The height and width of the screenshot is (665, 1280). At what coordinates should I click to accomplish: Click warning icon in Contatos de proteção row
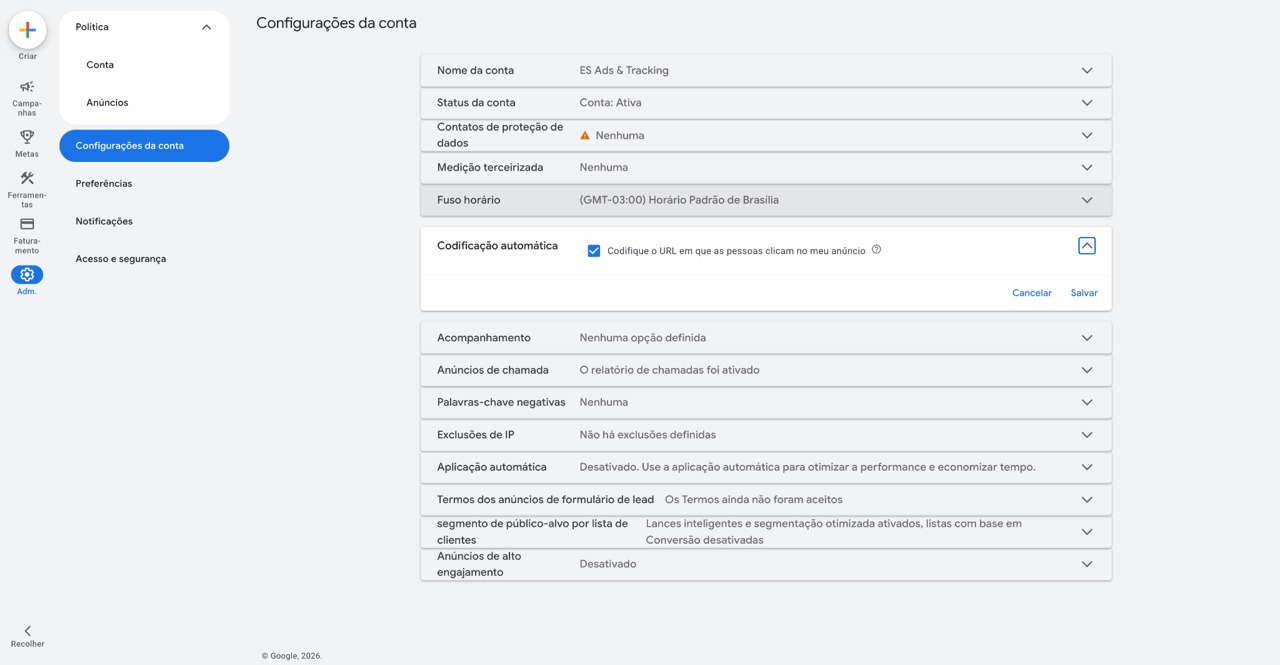point(585,135)
